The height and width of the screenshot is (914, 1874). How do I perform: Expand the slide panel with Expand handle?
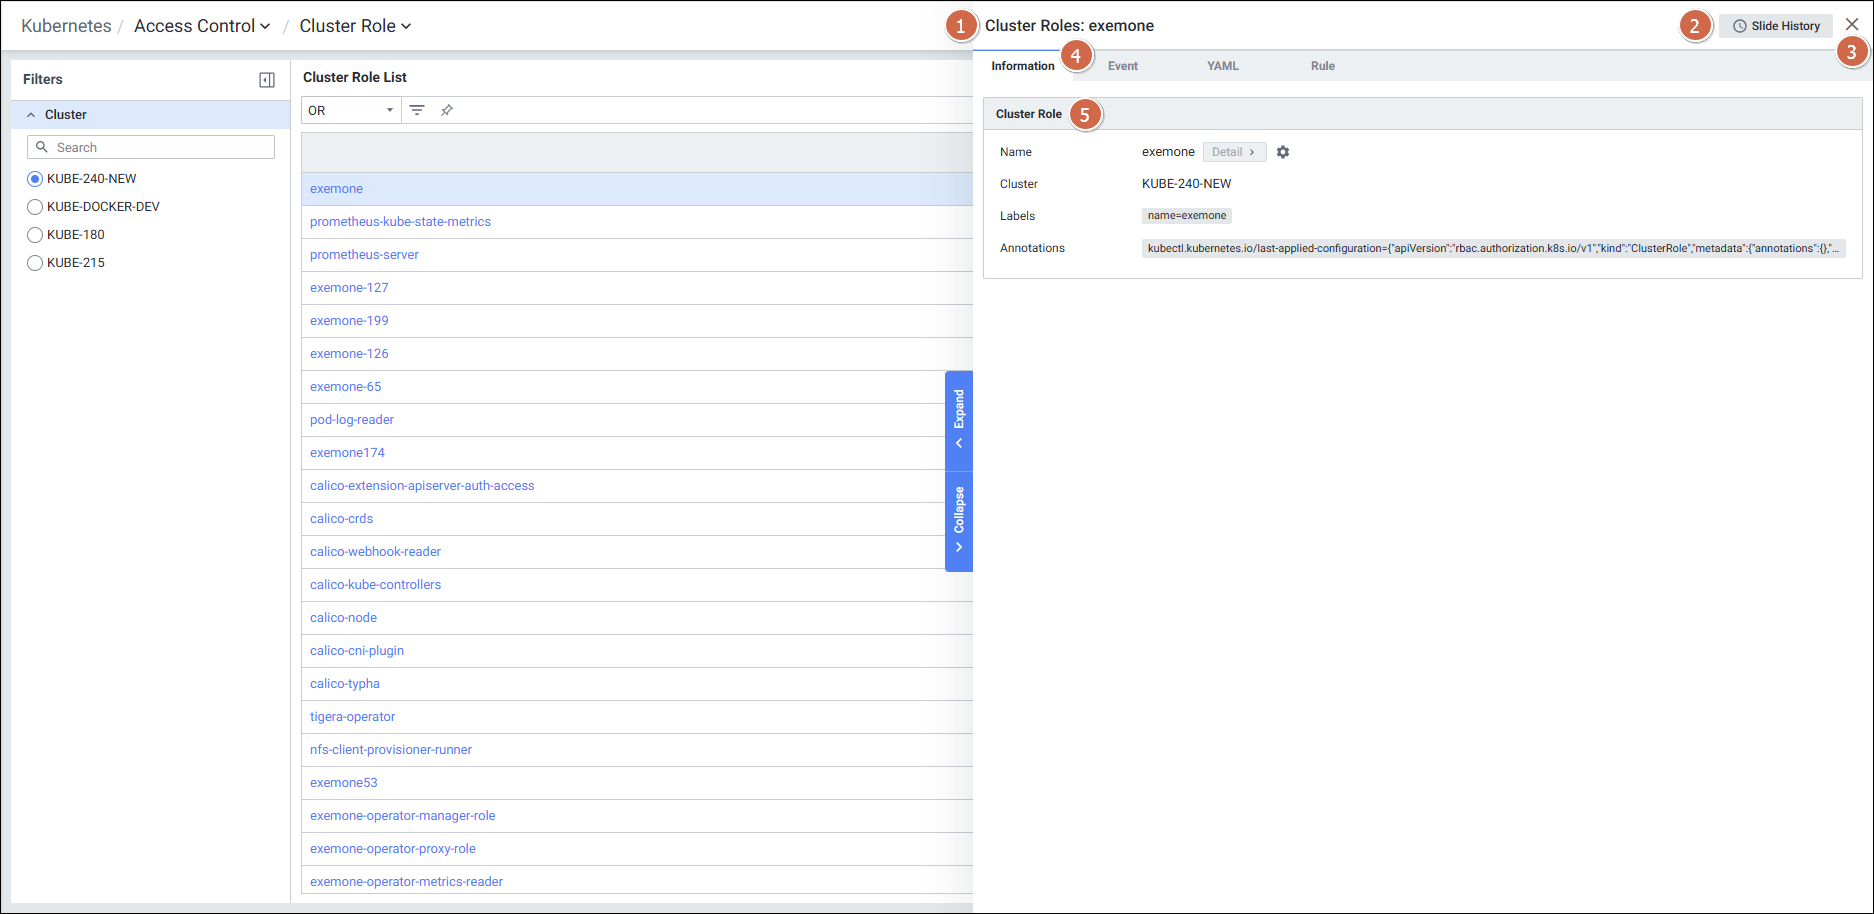coord(959,419)
